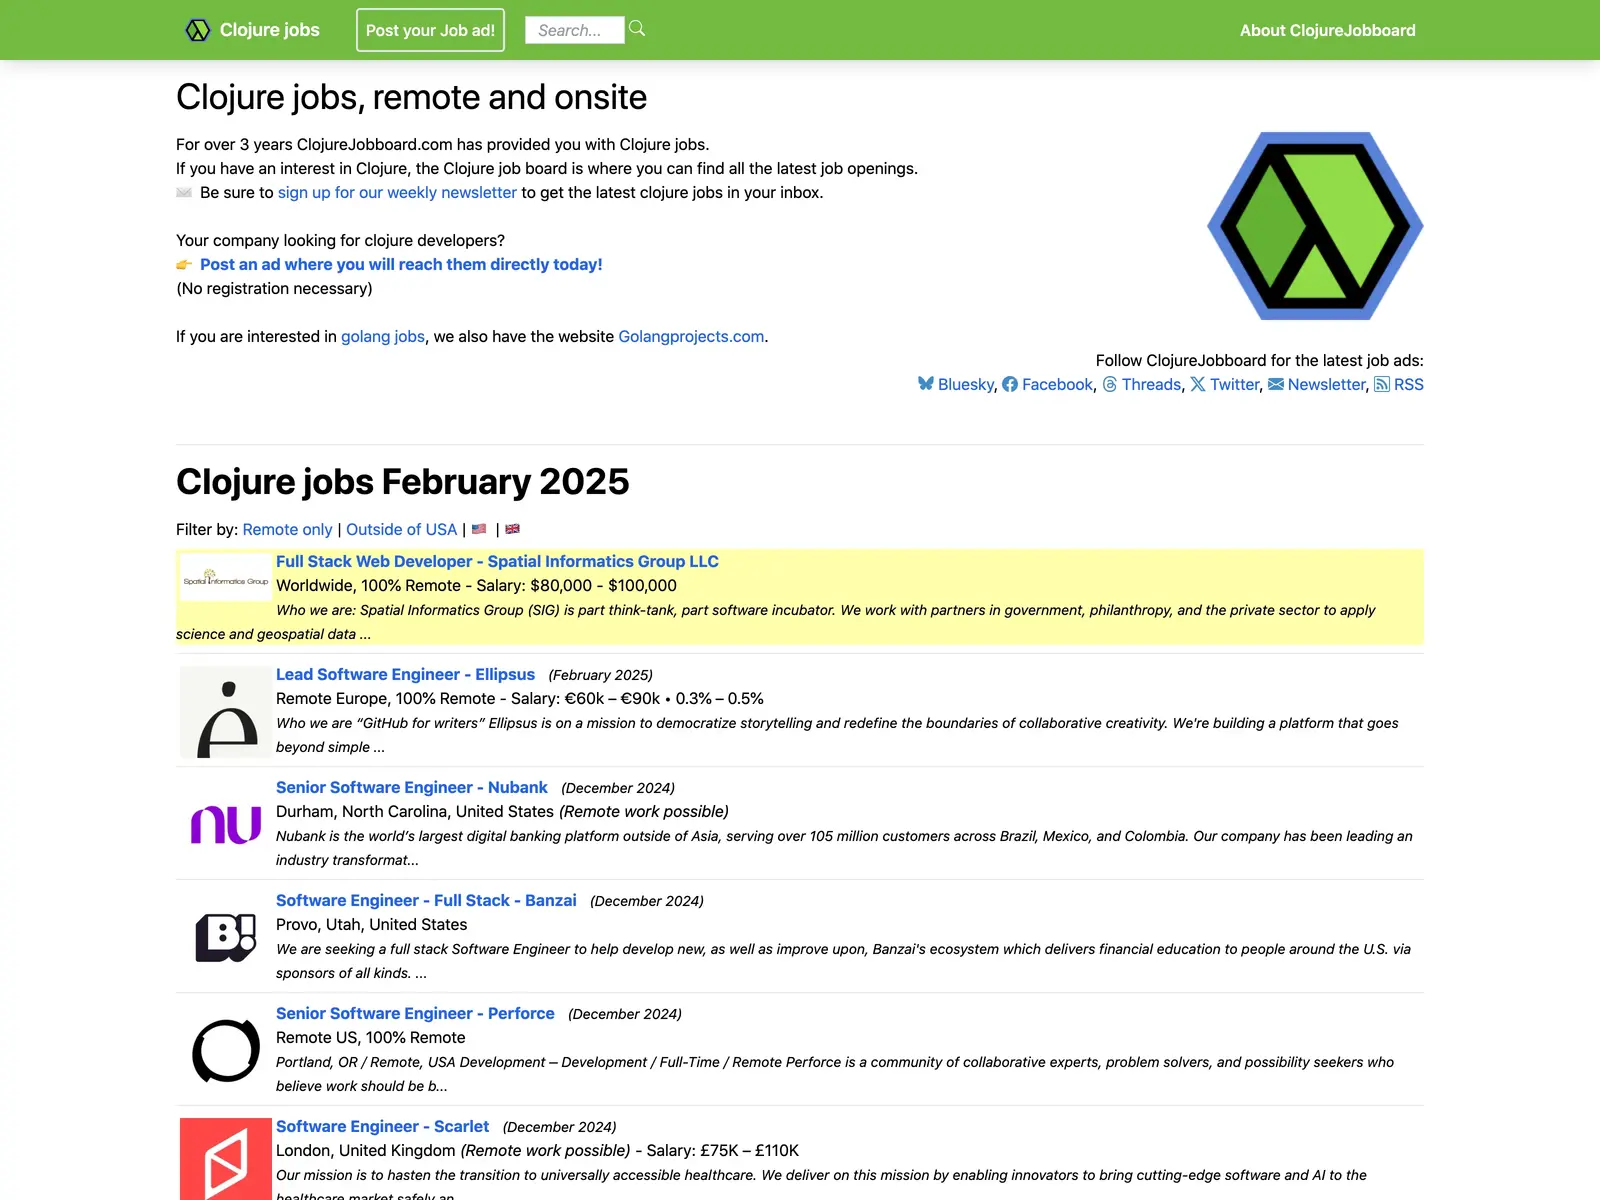The height and width of the screenshot is (1200, 1600).
Task: Open Full Stack Web Developer - Spatial Informatics job
Action: (497, 561)
